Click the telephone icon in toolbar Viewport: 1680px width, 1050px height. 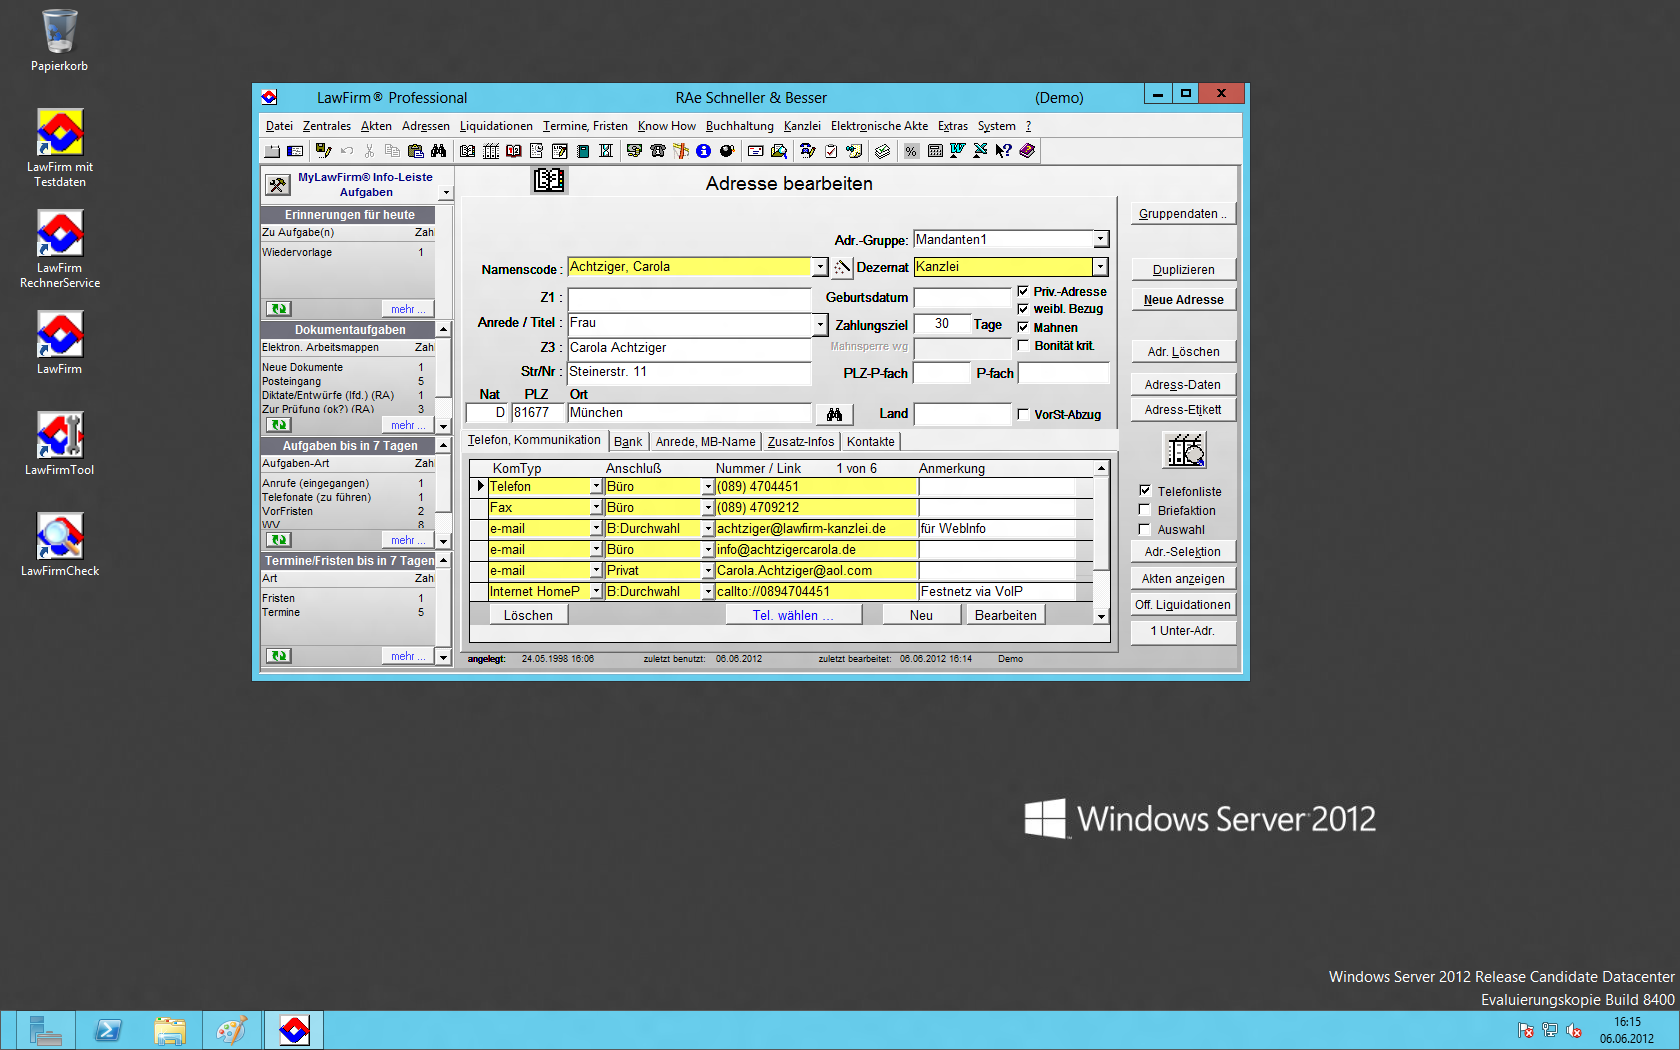pos(657,151)
